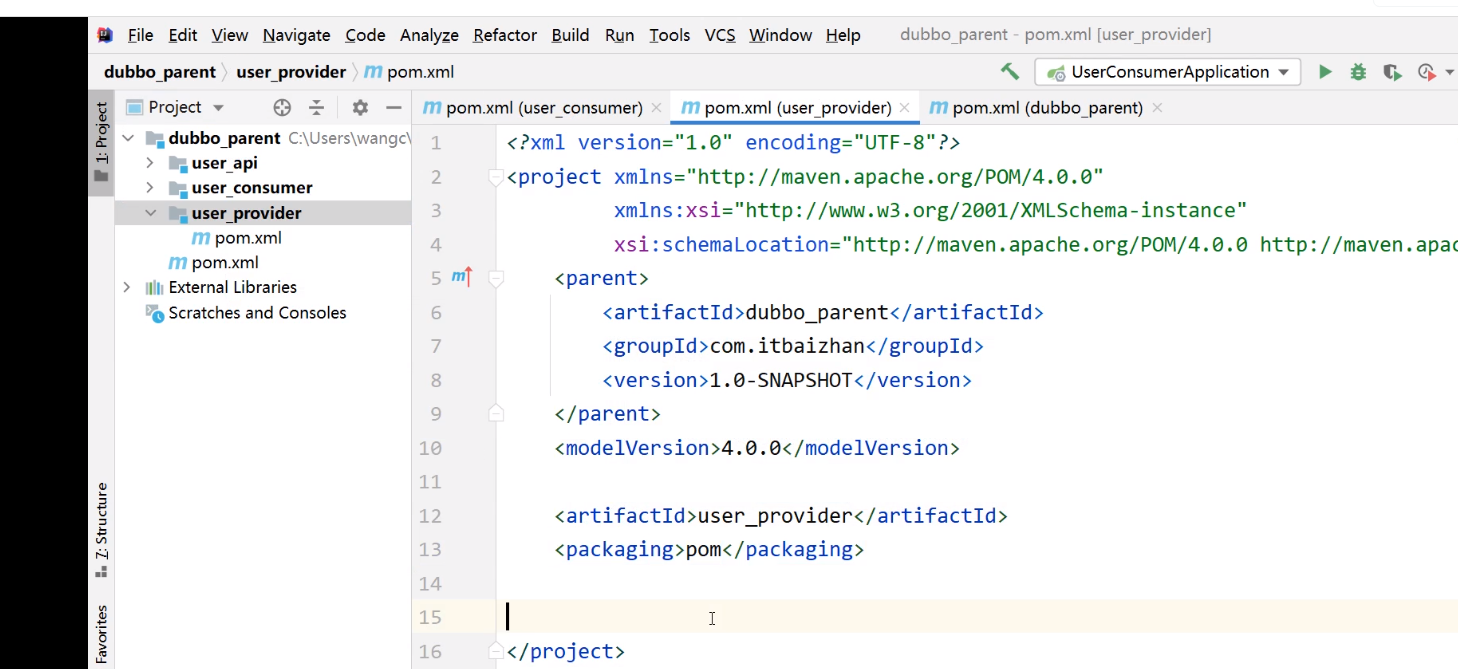
Task: Open the profiler run icon
Action: tap(1427, 72)
